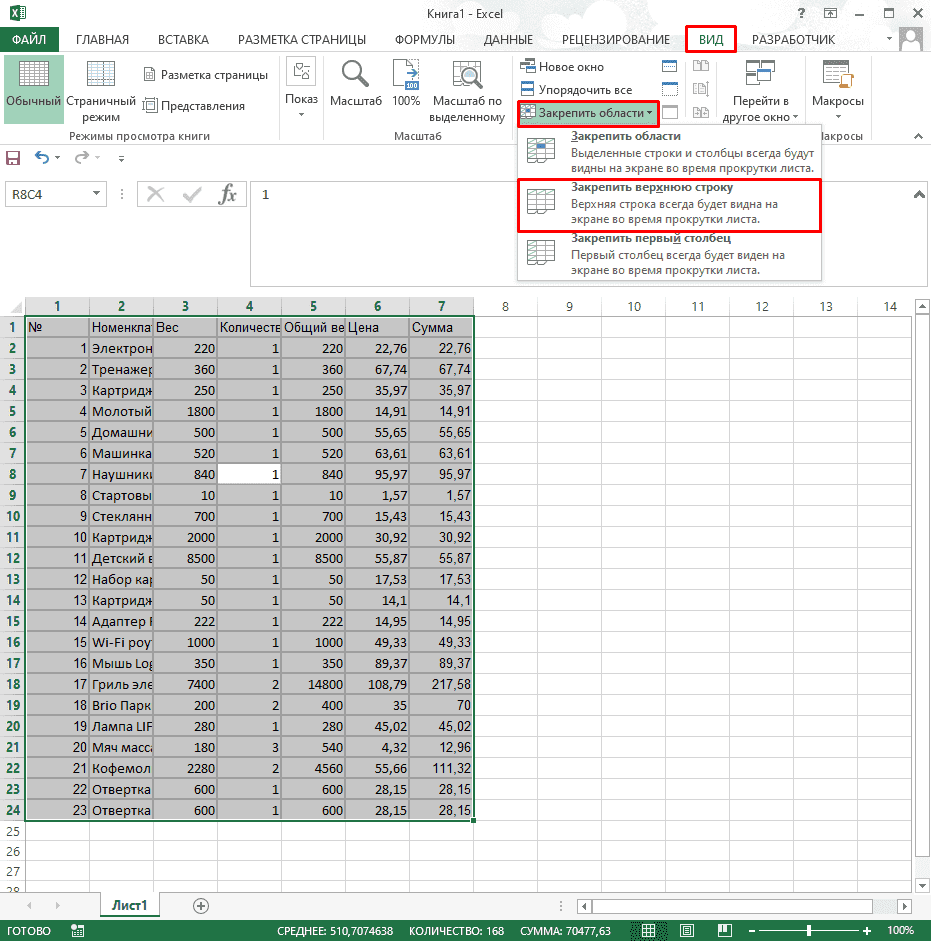Image resolution: width=931 pixels, height=941 pixels.
Task: Expand the Показ (Show) dropdown
Action: (301, 89)
